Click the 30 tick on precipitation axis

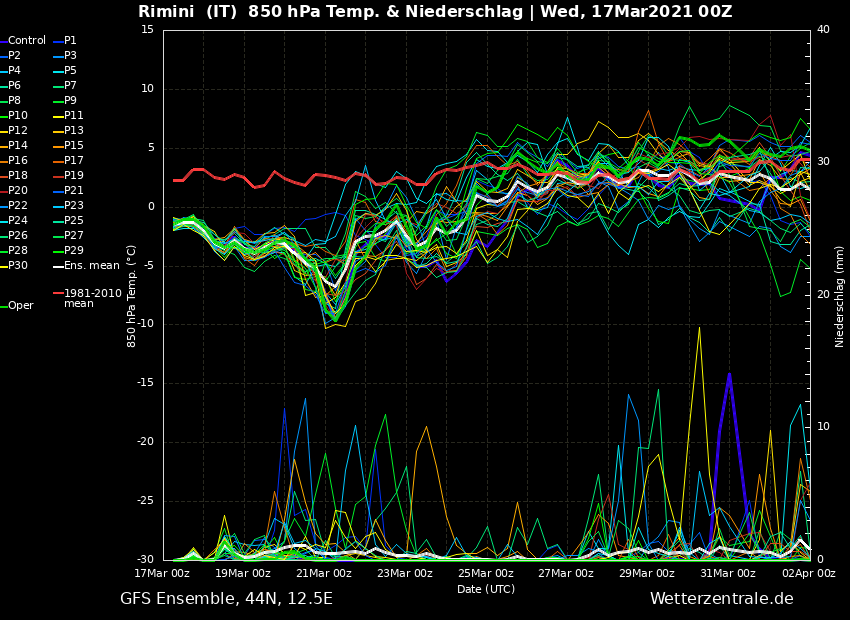tap(823, 162)
